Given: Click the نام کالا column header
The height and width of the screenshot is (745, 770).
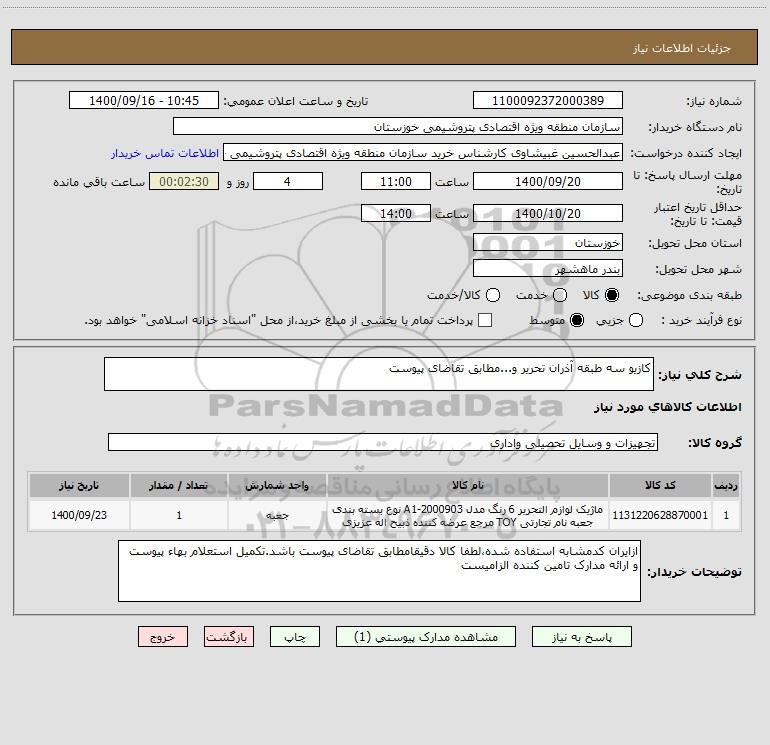Looking at the screenshot, I should tap(468, 485).
